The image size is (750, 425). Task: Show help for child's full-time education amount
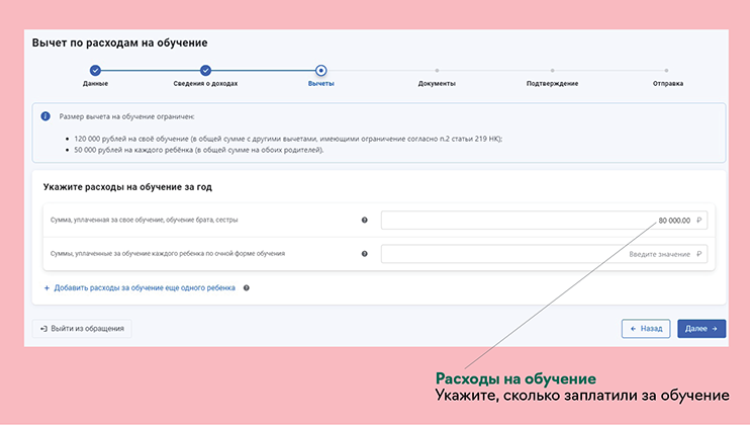click(364, 254)
